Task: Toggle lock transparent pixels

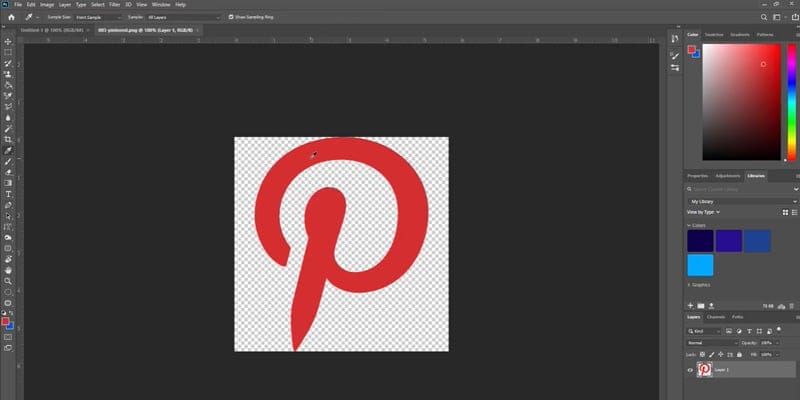Action: tap(702, 354)
